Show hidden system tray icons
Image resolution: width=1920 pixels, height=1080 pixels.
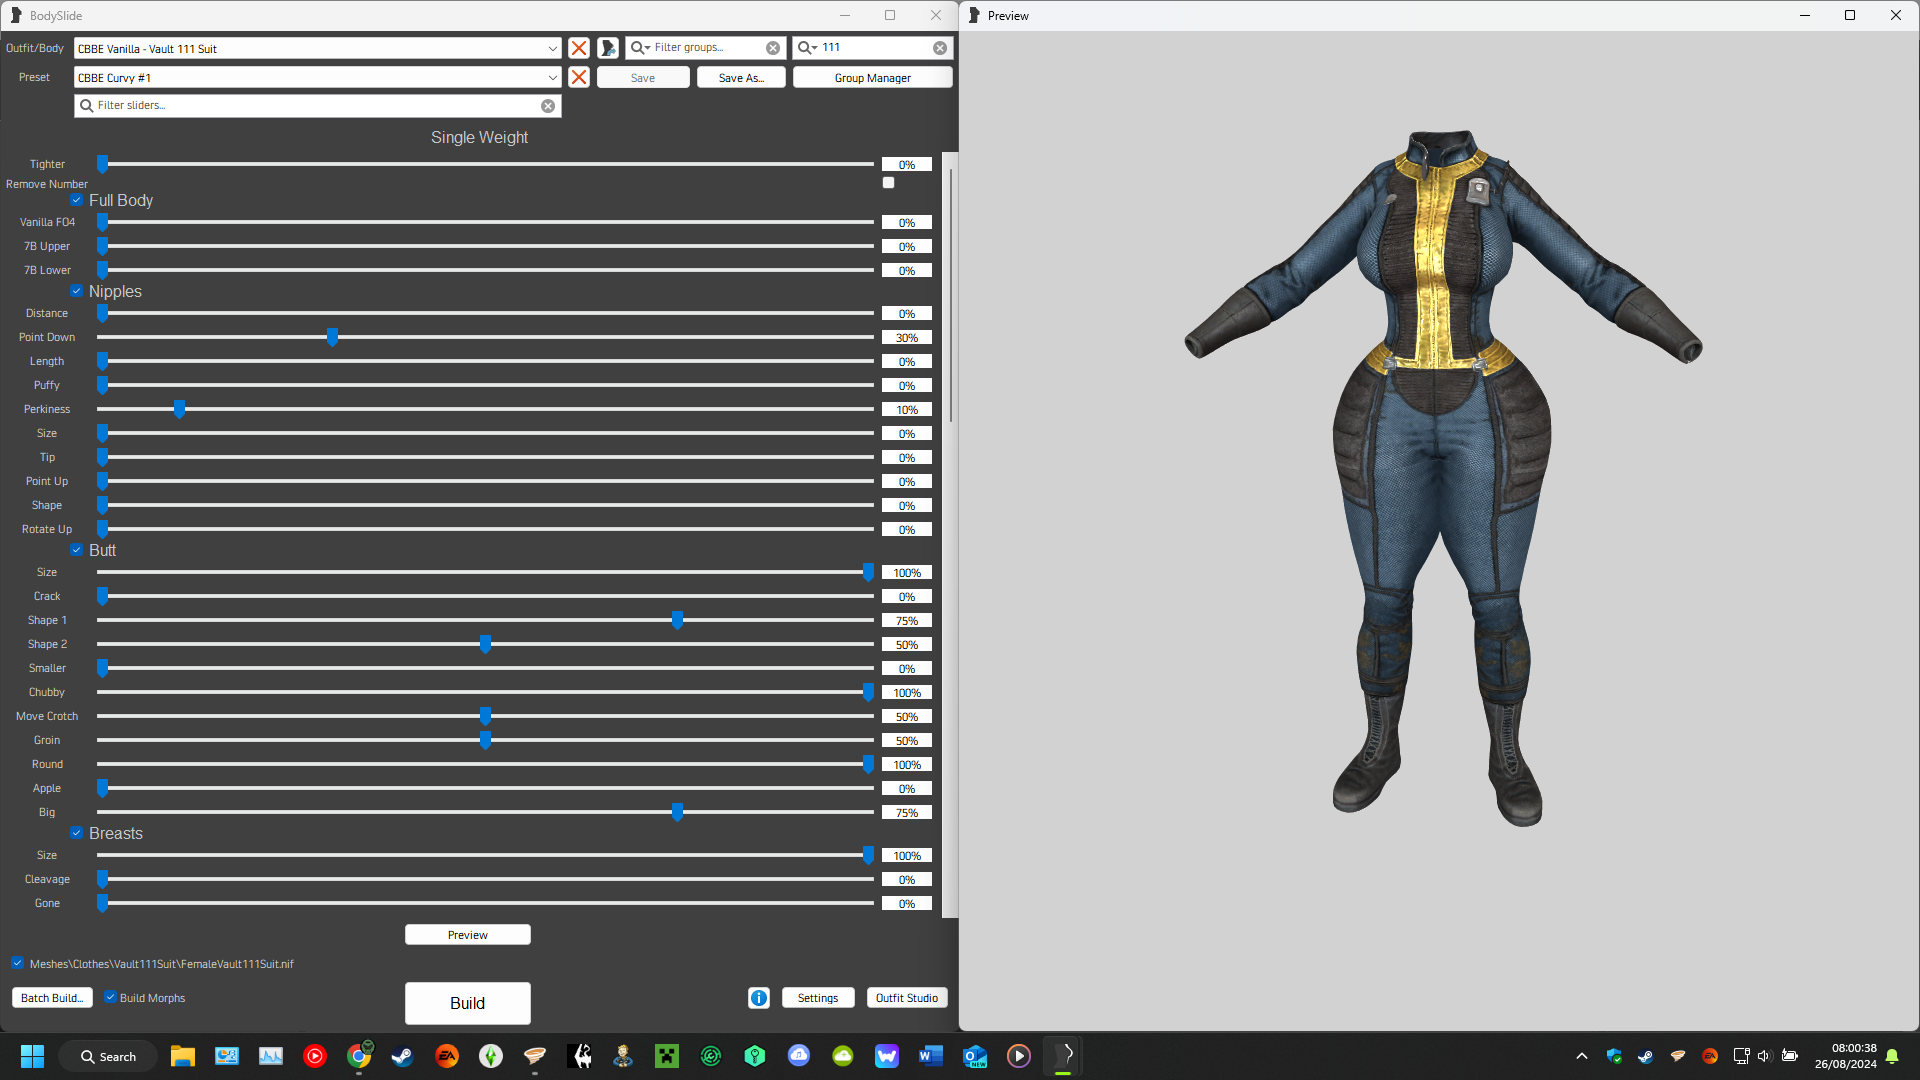click(1582, 1056)
